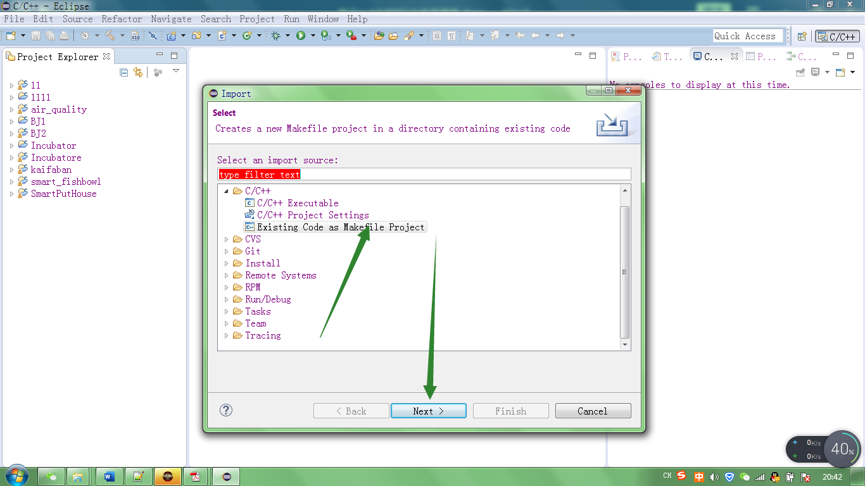The image size is (865, 486).
Task: Open the Navigate menu
Action: (171, 19)
